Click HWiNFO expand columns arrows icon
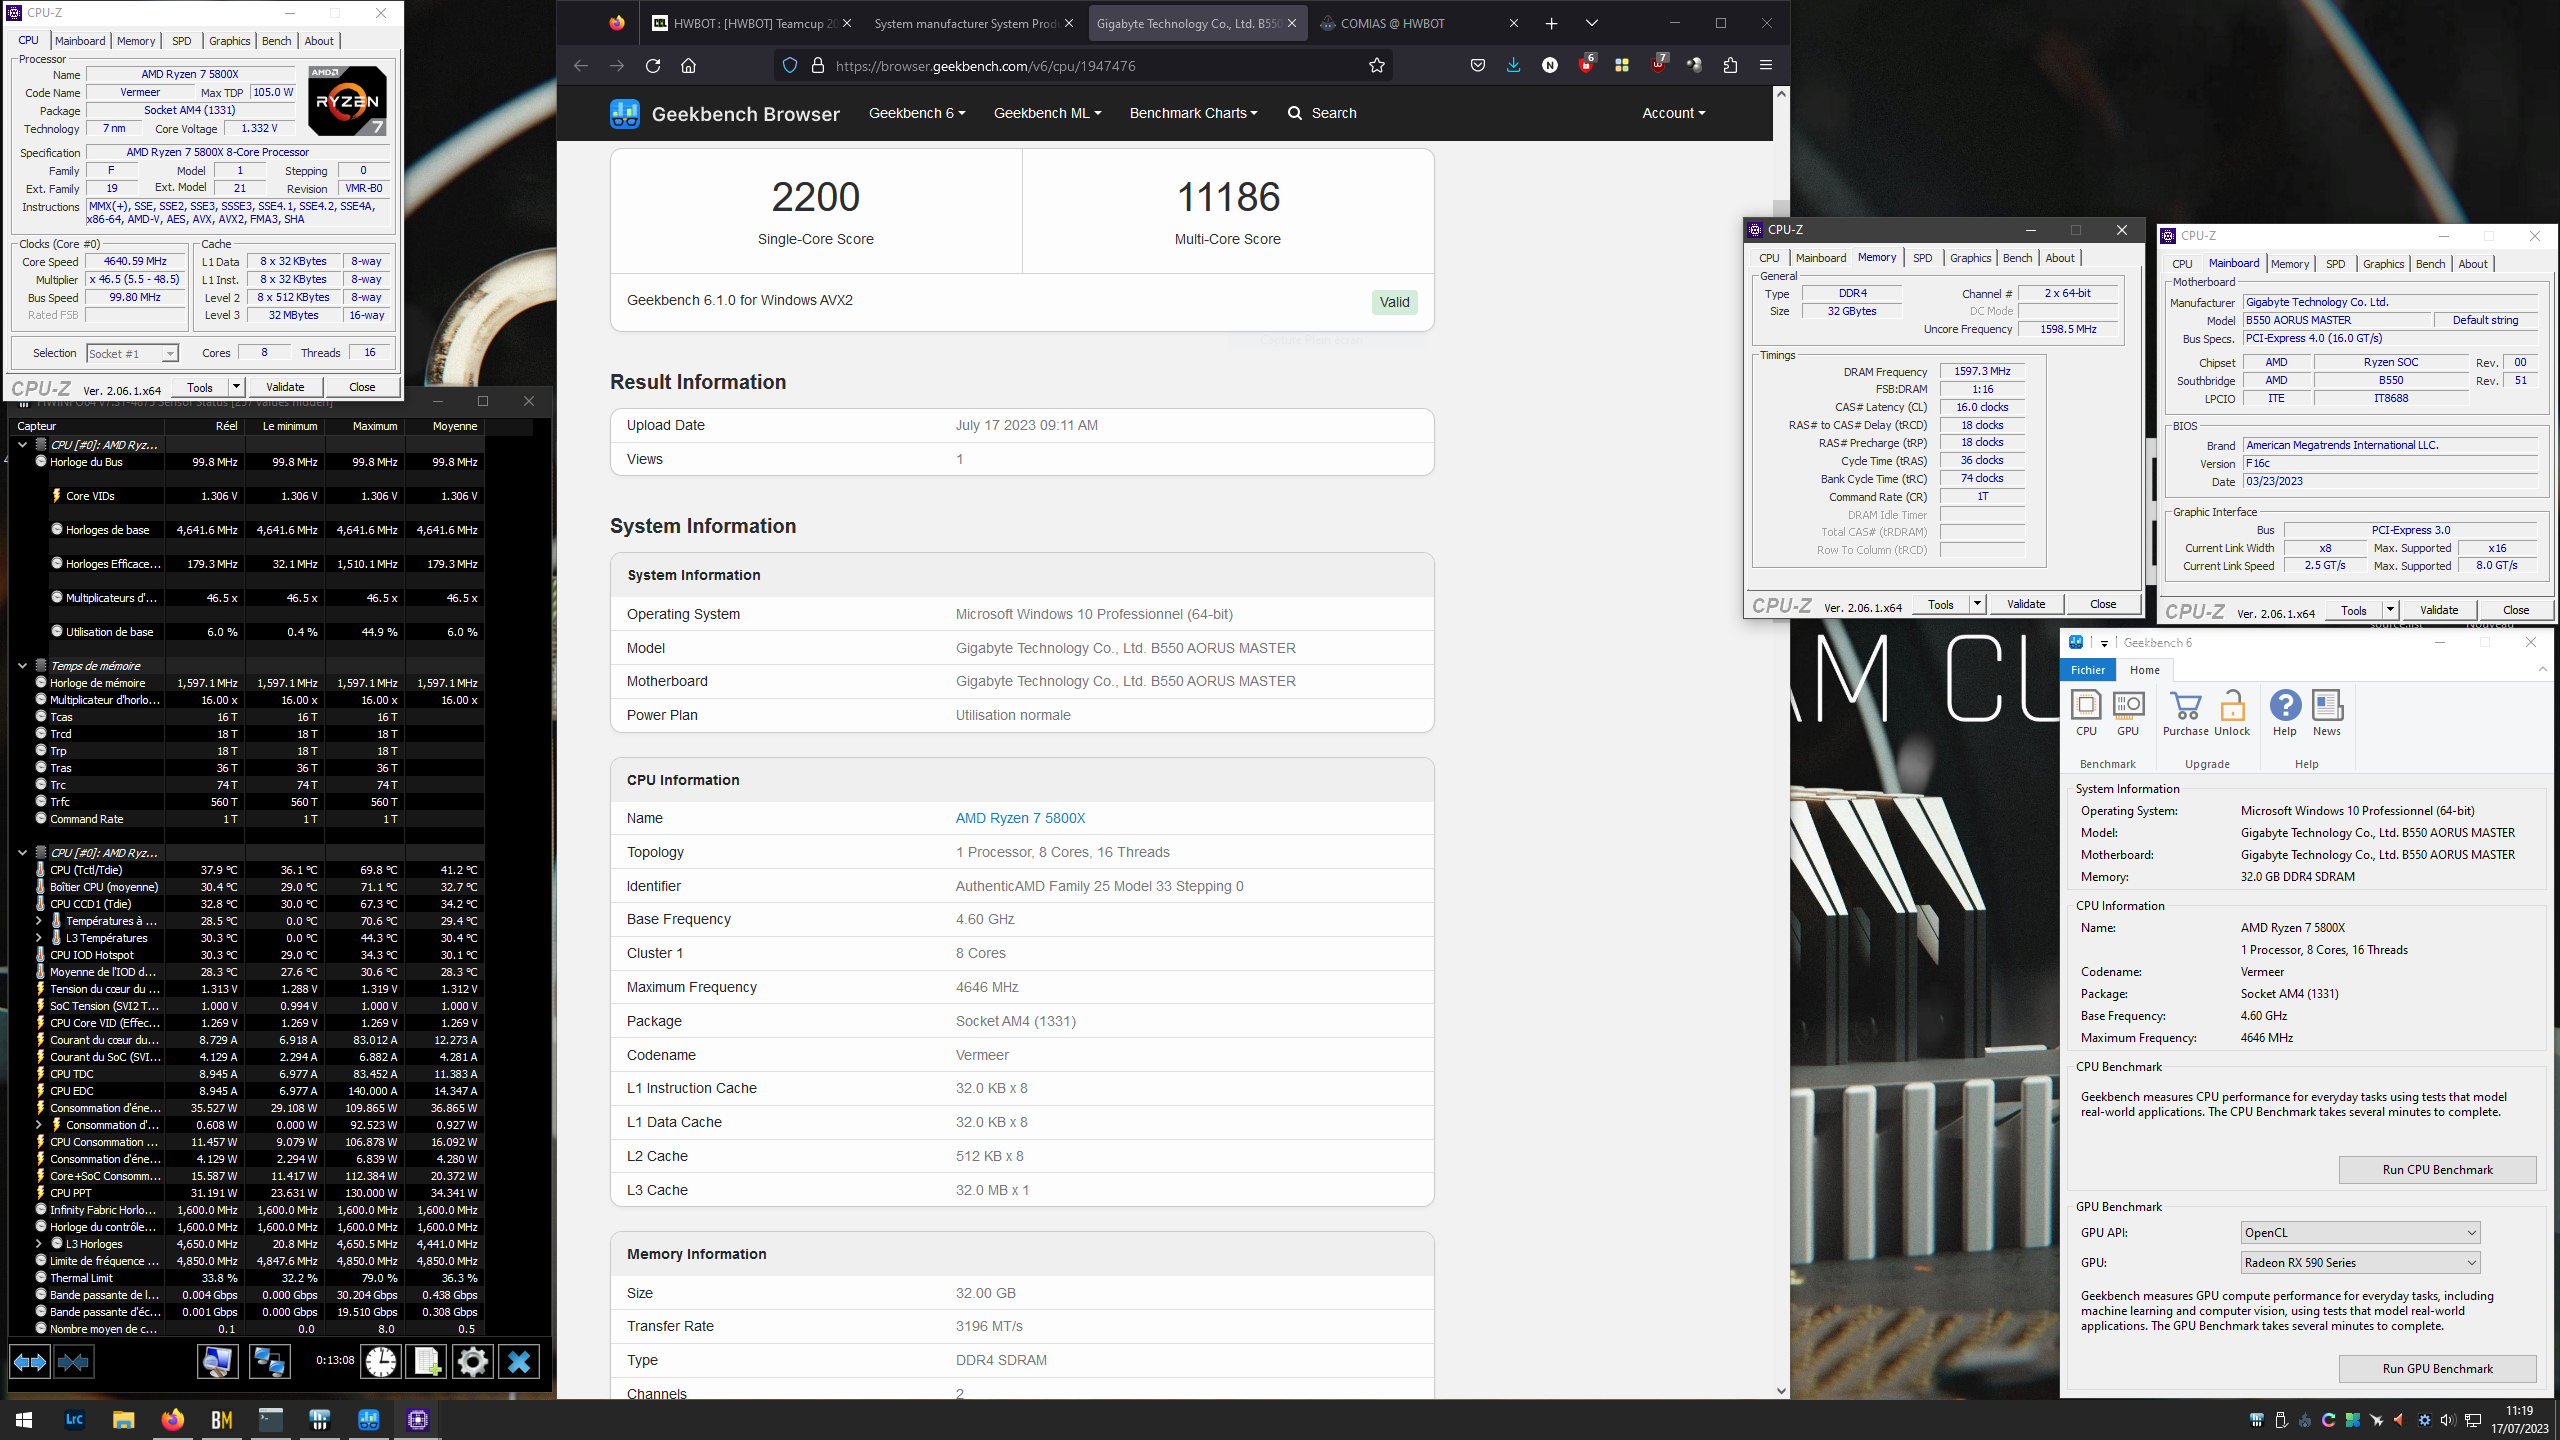 coord(30,1361)
